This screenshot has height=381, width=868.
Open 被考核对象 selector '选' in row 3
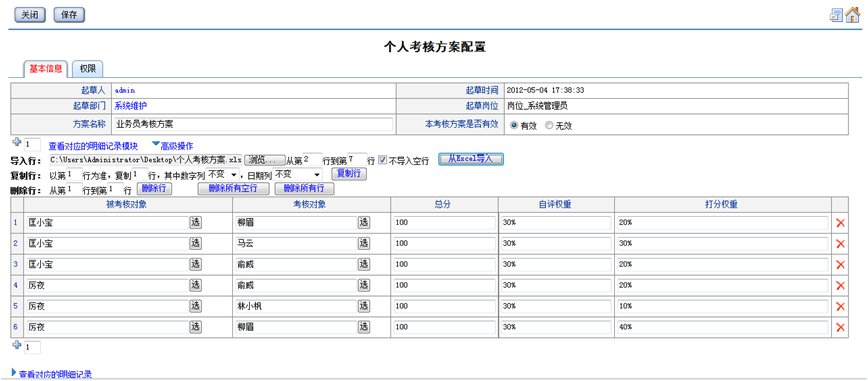click(x=195, y=264)
